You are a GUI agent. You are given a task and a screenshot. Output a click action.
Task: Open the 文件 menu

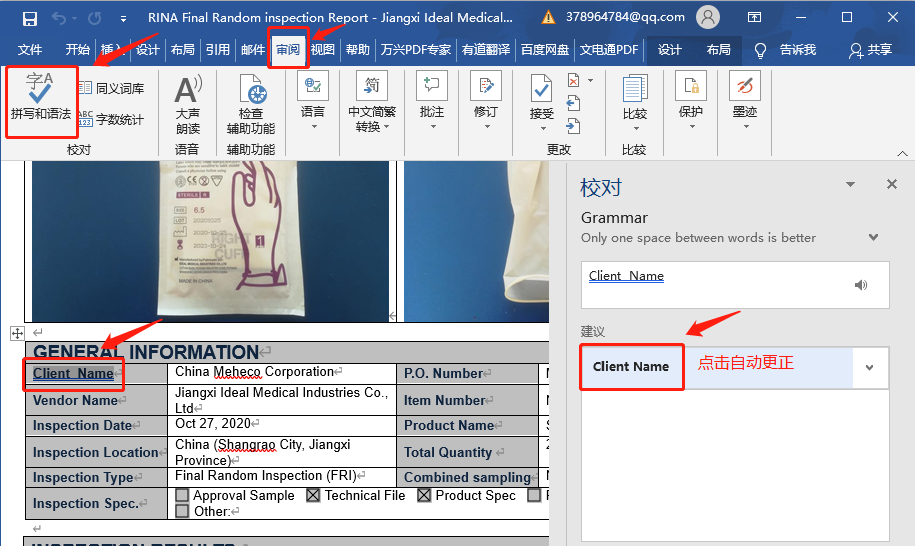(30, 50)
